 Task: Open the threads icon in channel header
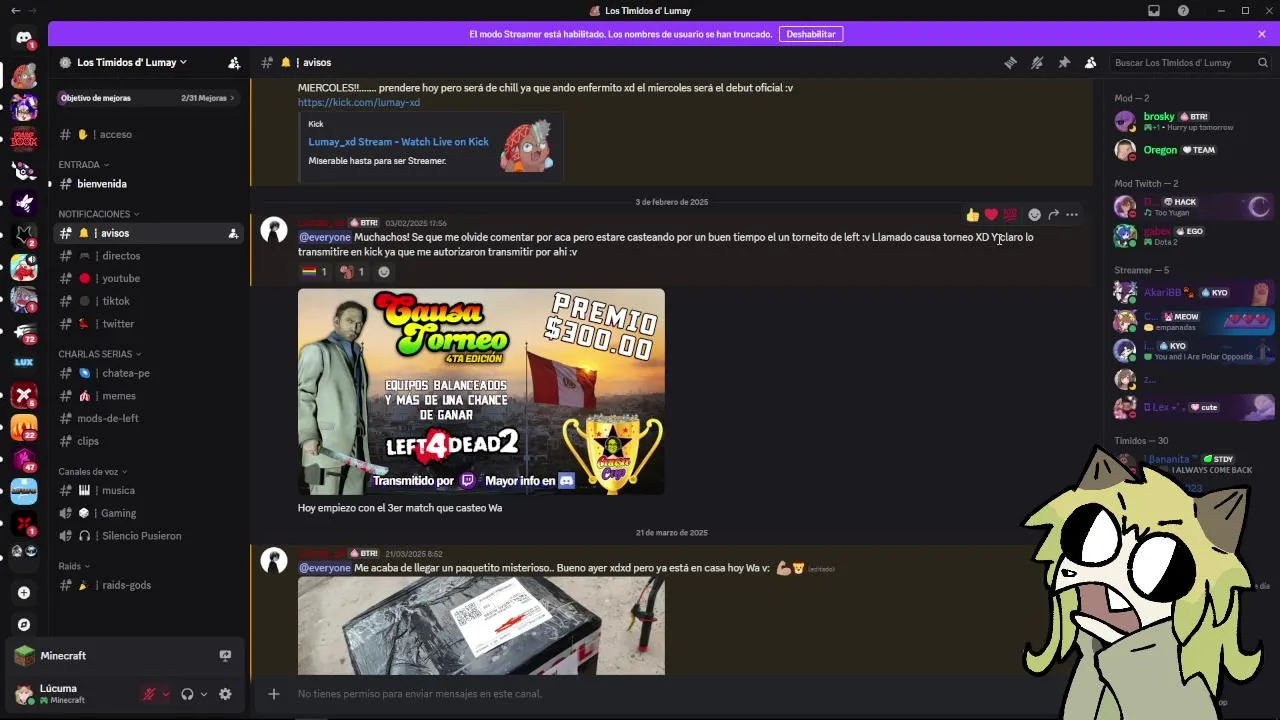(1010, 62)
